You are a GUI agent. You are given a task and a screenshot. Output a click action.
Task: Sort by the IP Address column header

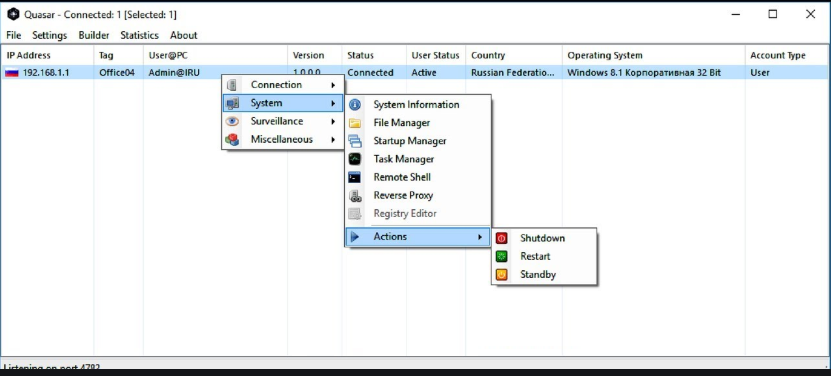pos(47,55)
